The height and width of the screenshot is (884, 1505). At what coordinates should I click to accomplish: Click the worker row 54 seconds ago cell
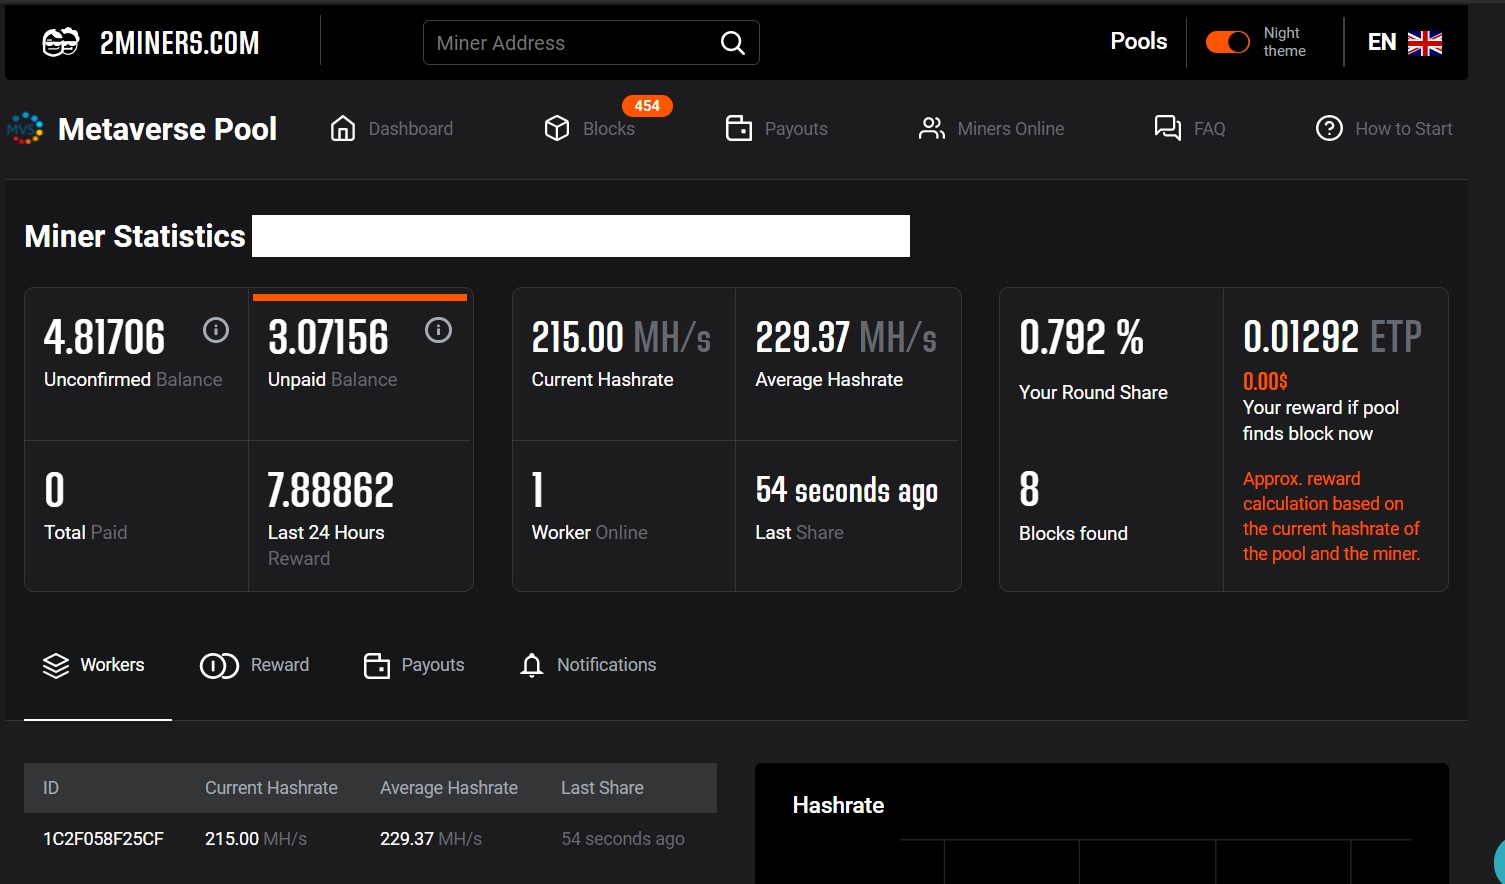click(623, 839)
